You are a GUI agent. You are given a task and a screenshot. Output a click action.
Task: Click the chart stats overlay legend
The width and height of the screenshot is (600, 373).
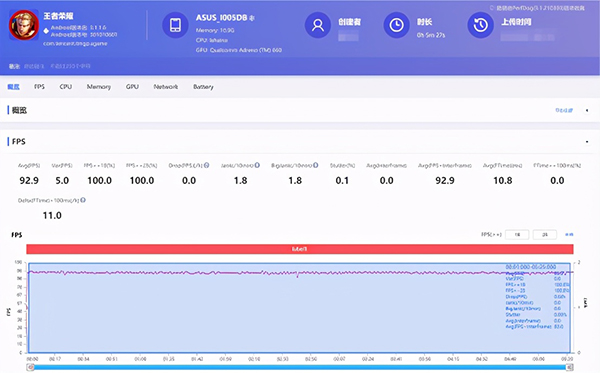point(537,296)
